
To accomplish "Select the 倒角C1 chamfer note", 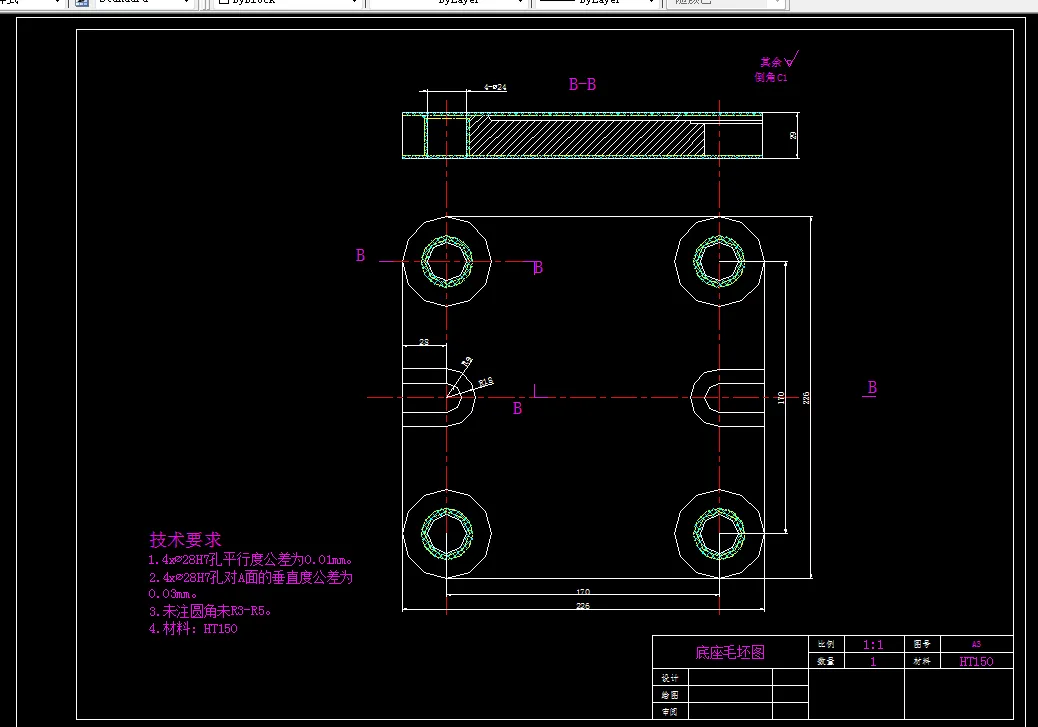I will pyautogui.click(x=771, y=77).
